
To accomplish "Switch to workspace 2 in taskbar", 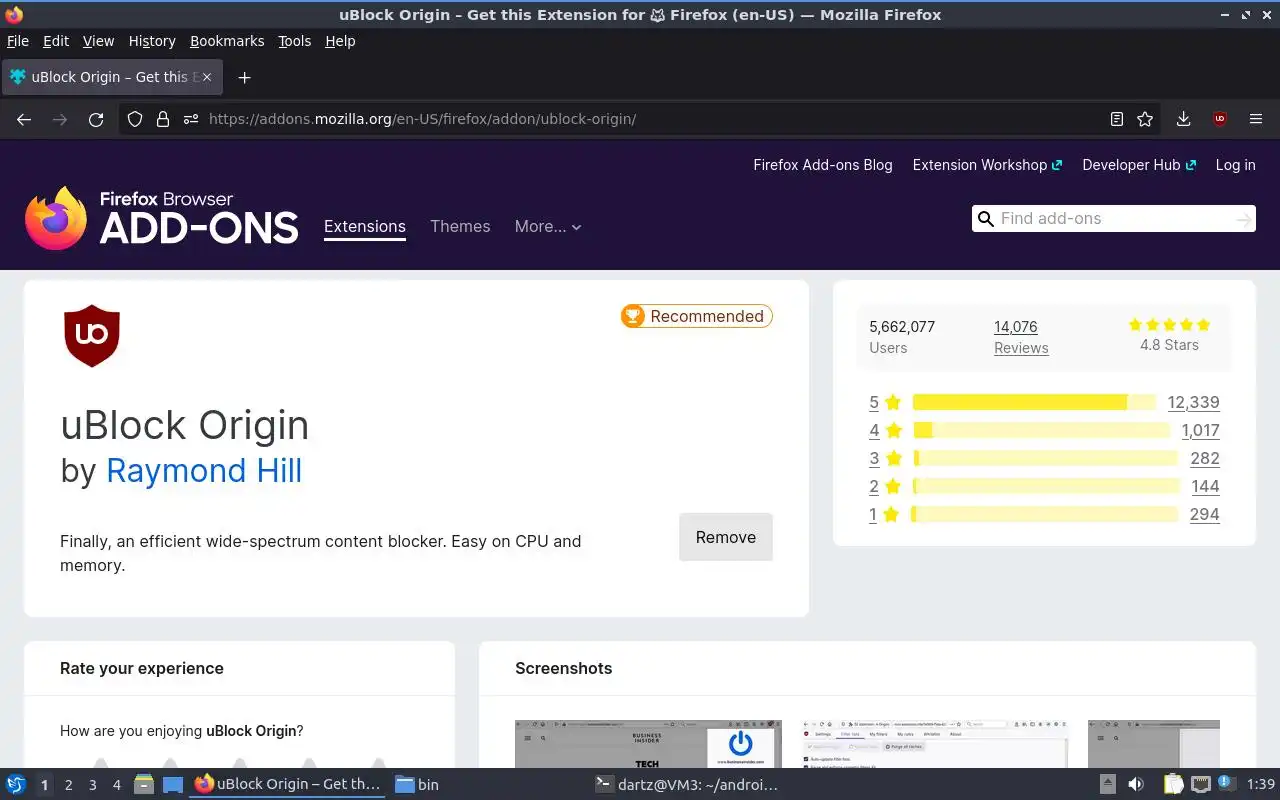I will tap(68, 785).
